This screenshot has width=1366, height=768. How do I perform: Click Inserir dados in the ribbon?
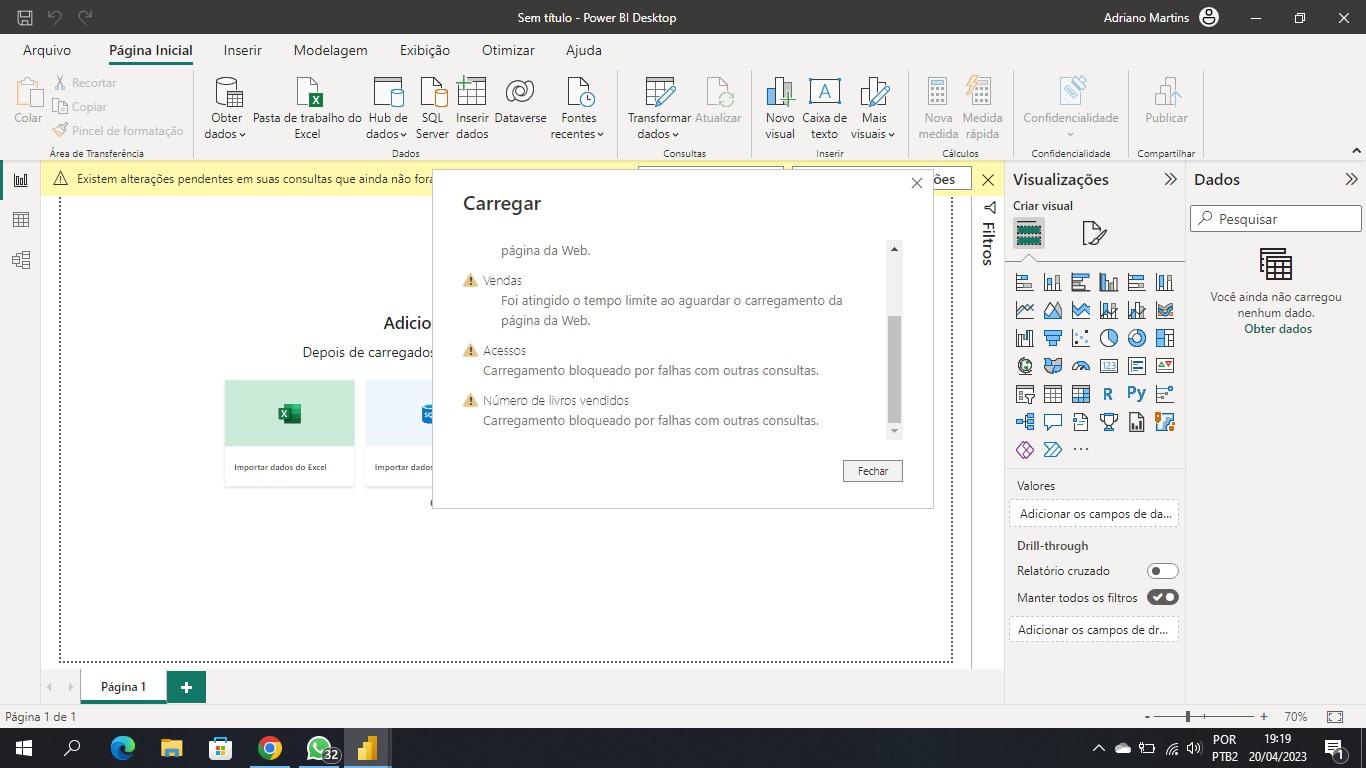click(x=472, y=108)
